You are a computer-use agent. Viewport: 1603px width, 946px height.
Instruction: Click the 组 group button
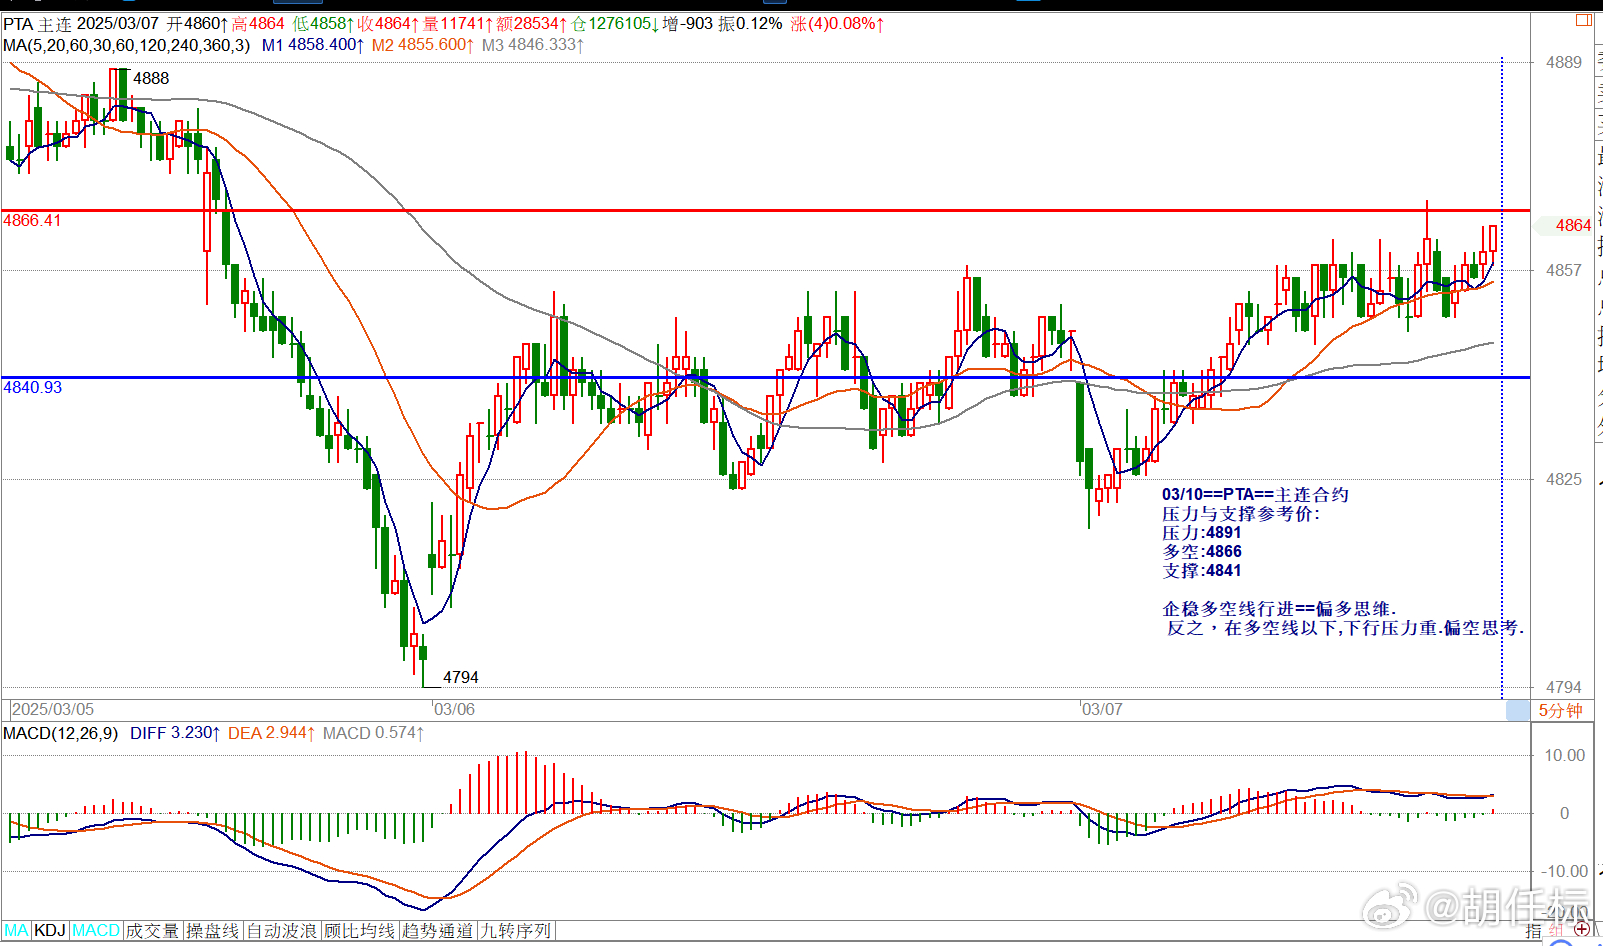[1556, 931]
